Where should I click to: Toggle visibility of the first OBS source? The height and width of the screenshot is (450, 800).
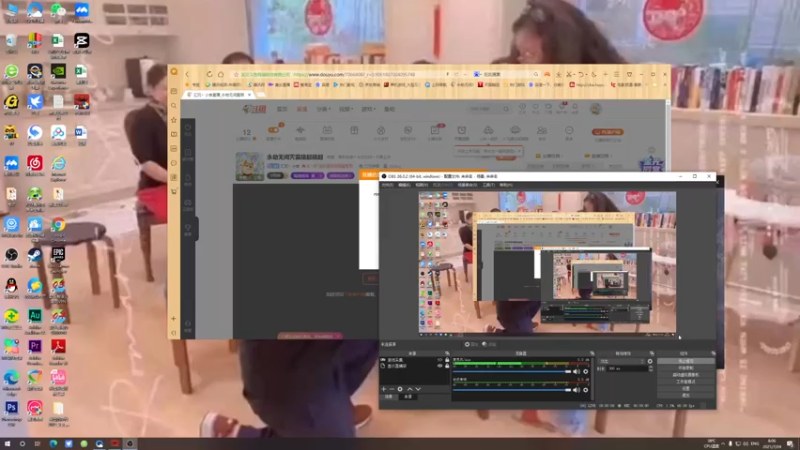click(x=440, y=360)
